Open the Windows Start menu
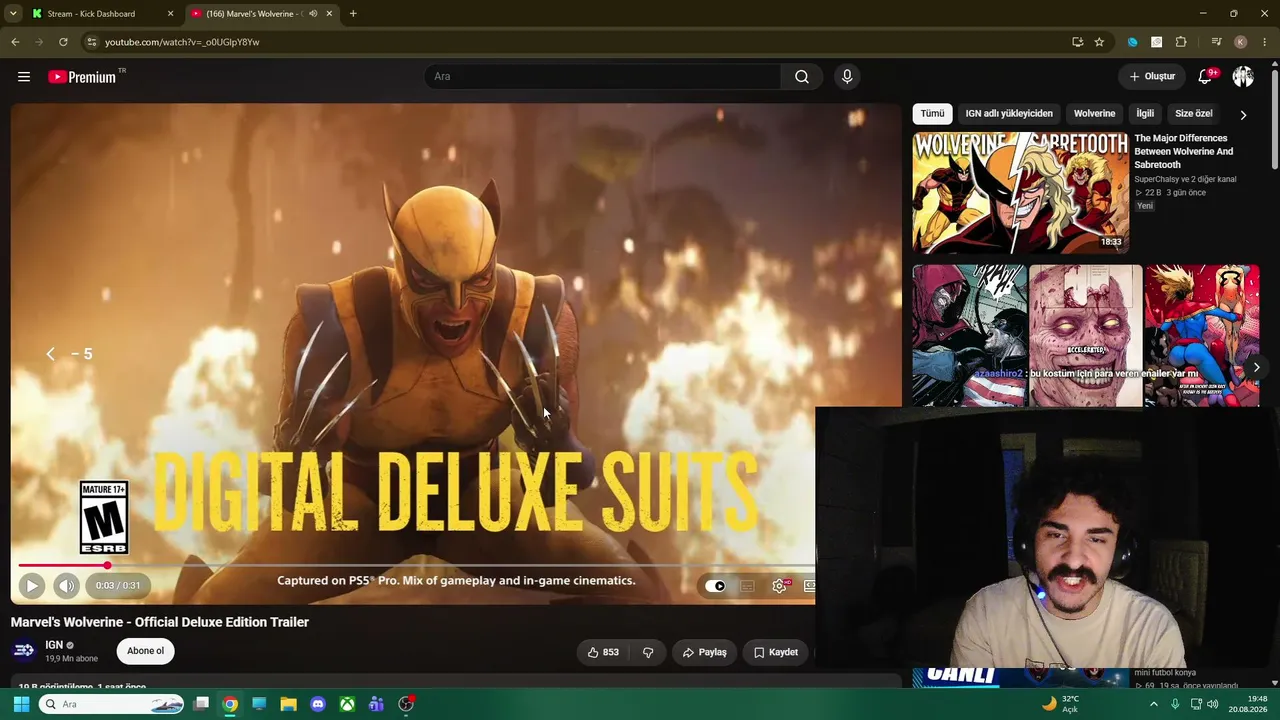 (x=21, y=704)
